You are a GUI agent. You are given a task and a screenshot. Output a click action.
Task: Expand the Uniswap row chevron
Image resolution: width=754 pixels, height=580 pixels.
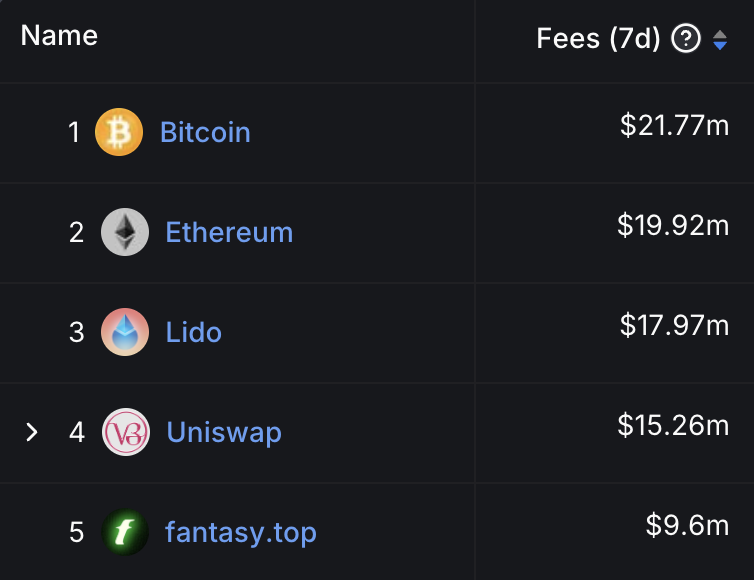pos(32,432)
